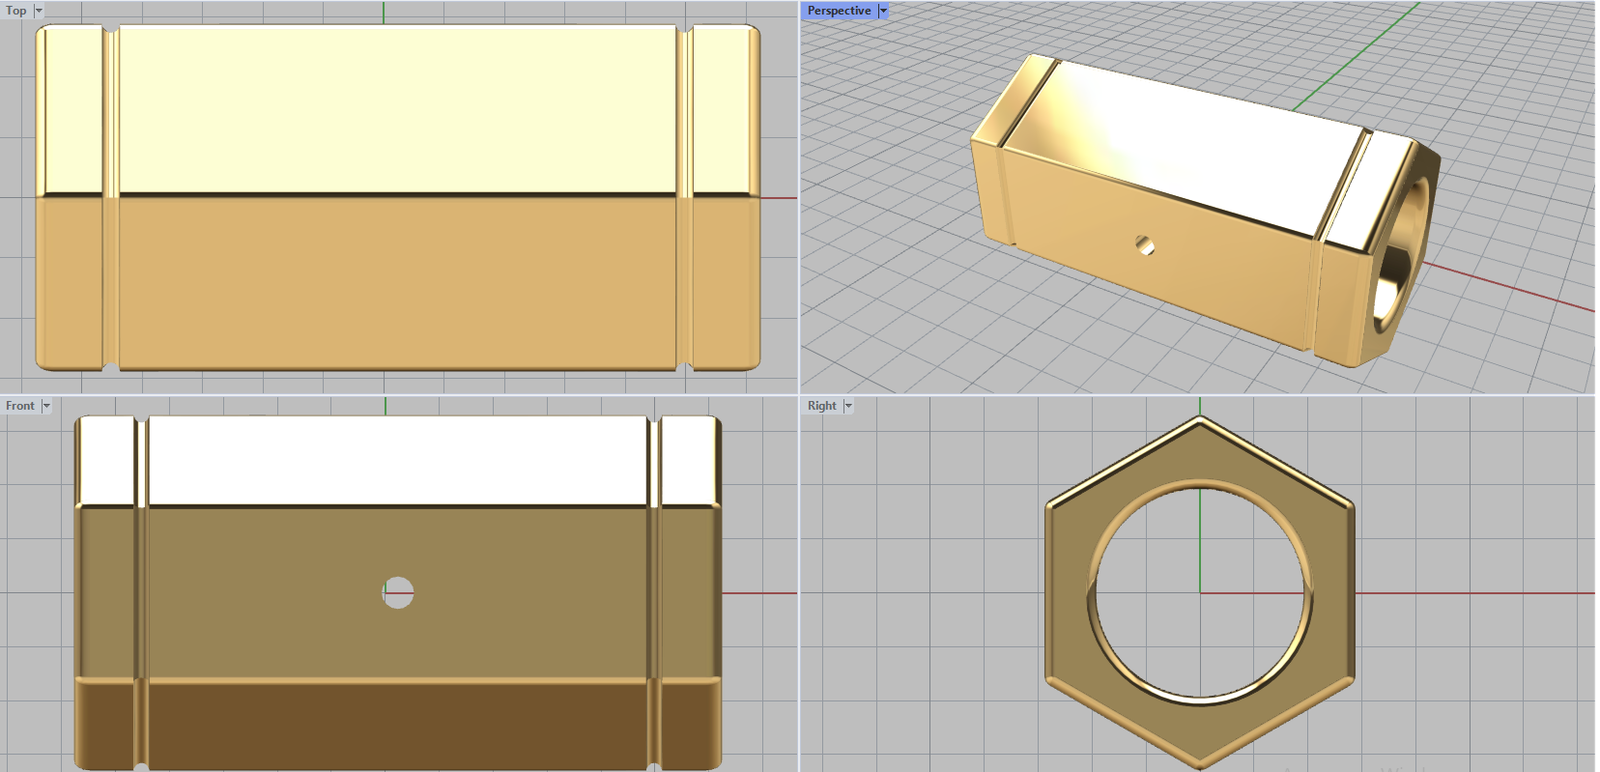The height and width of the screenshot is (772, 1600).
Task: Select the left groove in Top view
Action: pos(110,198)
